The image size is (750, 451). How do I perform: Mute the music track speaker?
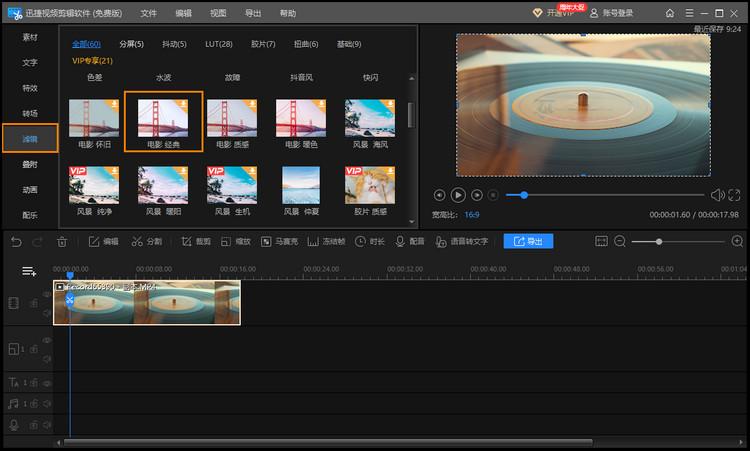pos(47,404)
